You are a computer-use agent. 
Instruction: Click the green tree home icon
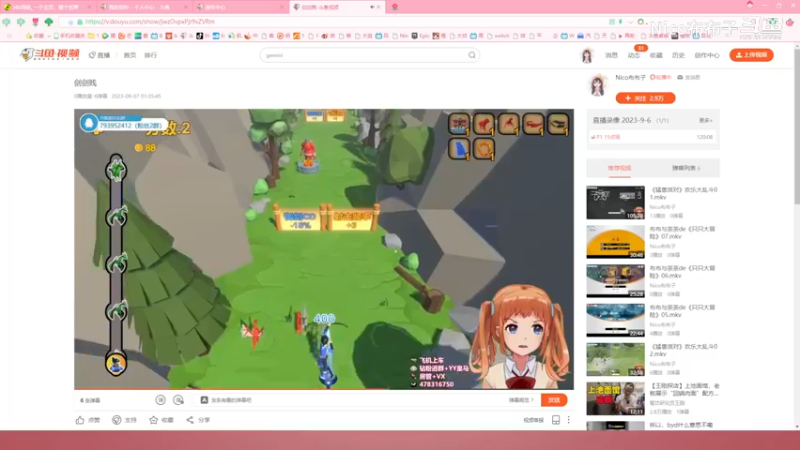pos(49,22)
